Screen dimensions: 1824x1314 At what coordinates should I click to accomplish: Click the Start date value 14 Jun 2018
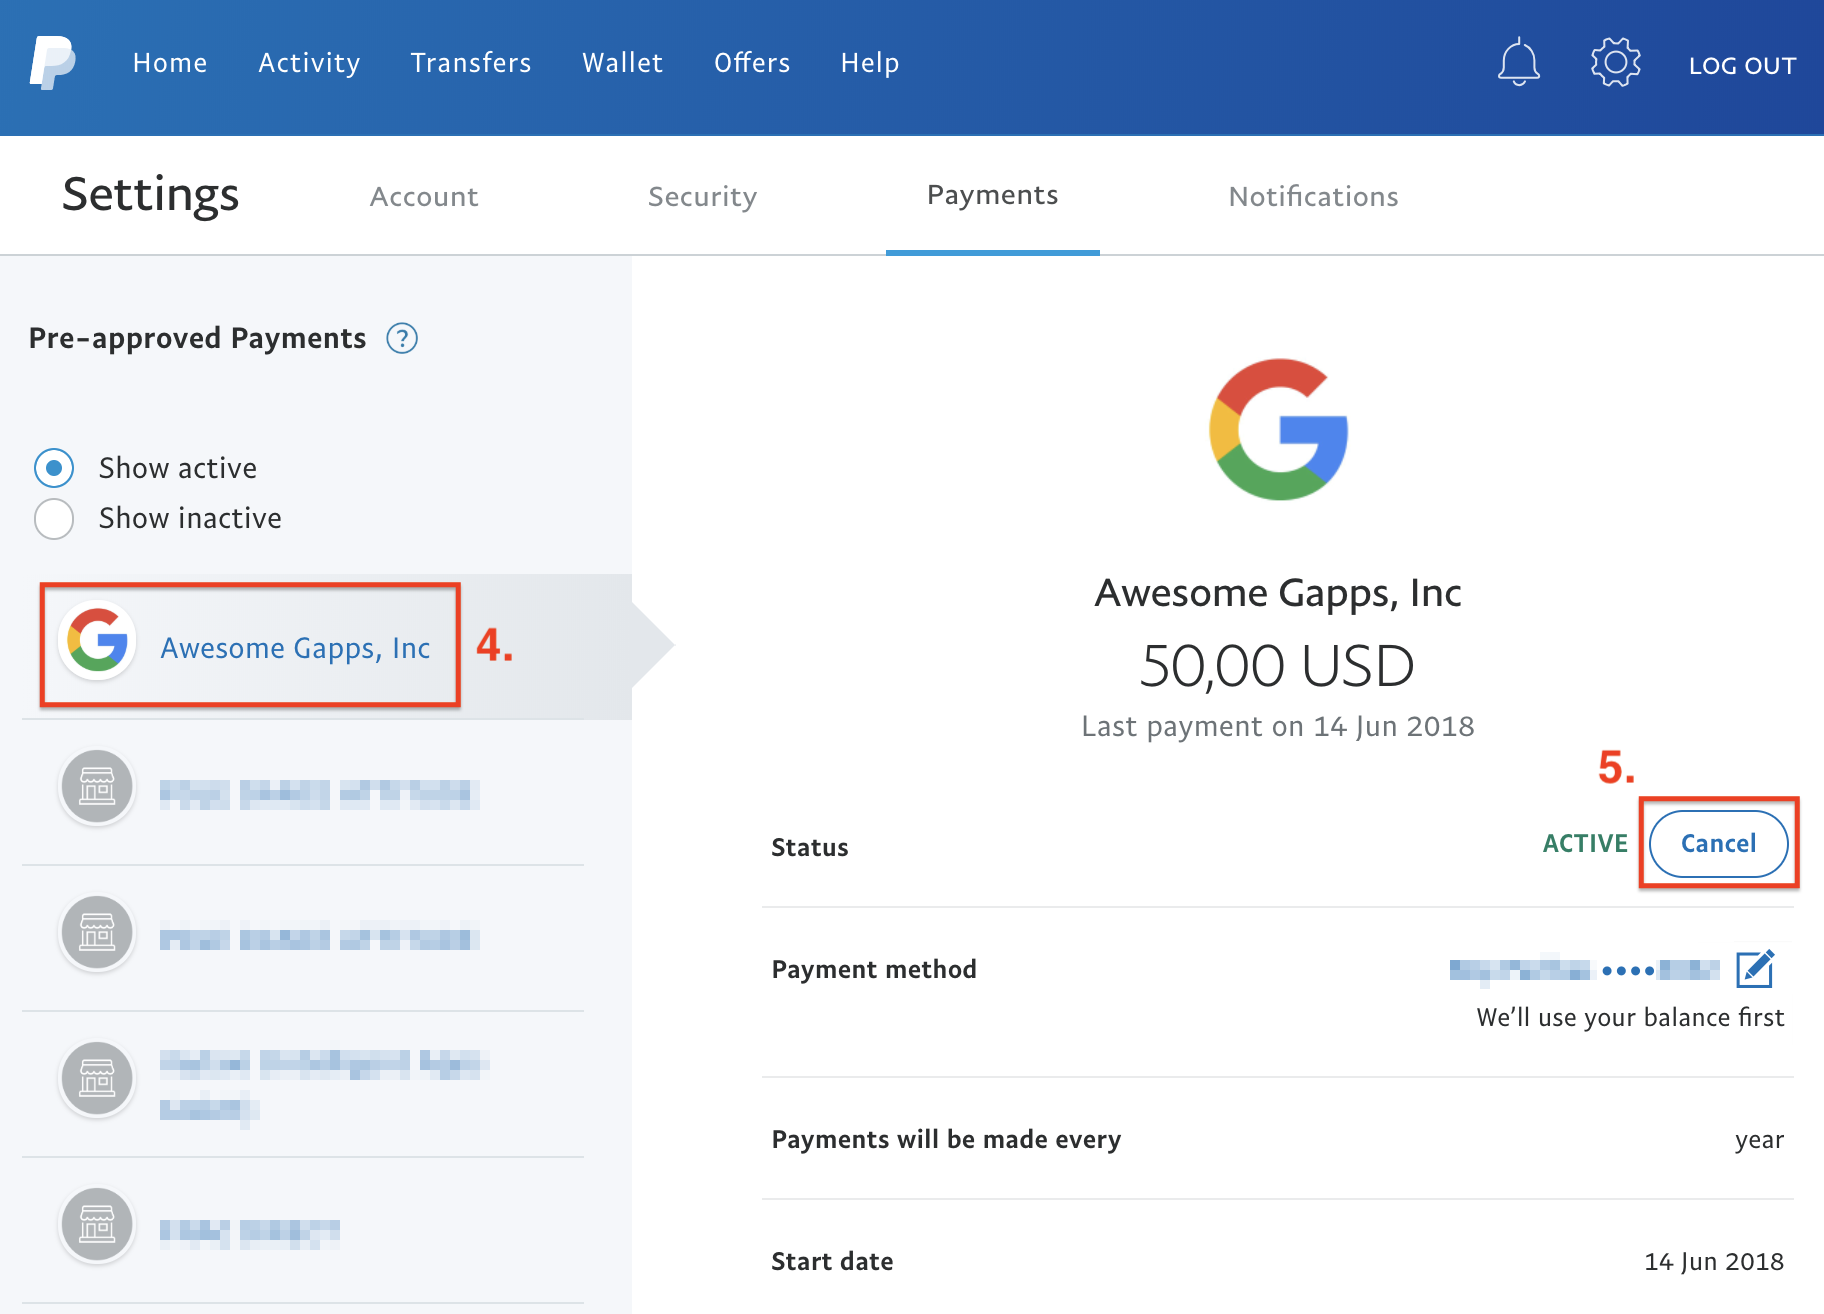click(1714, 1262)
